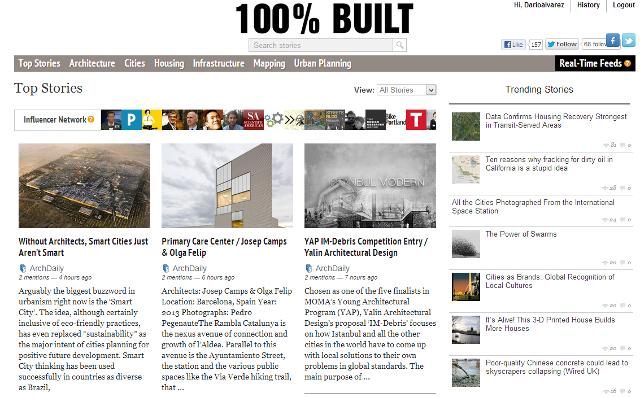Open the blue P influencer logo

(131, 120)
